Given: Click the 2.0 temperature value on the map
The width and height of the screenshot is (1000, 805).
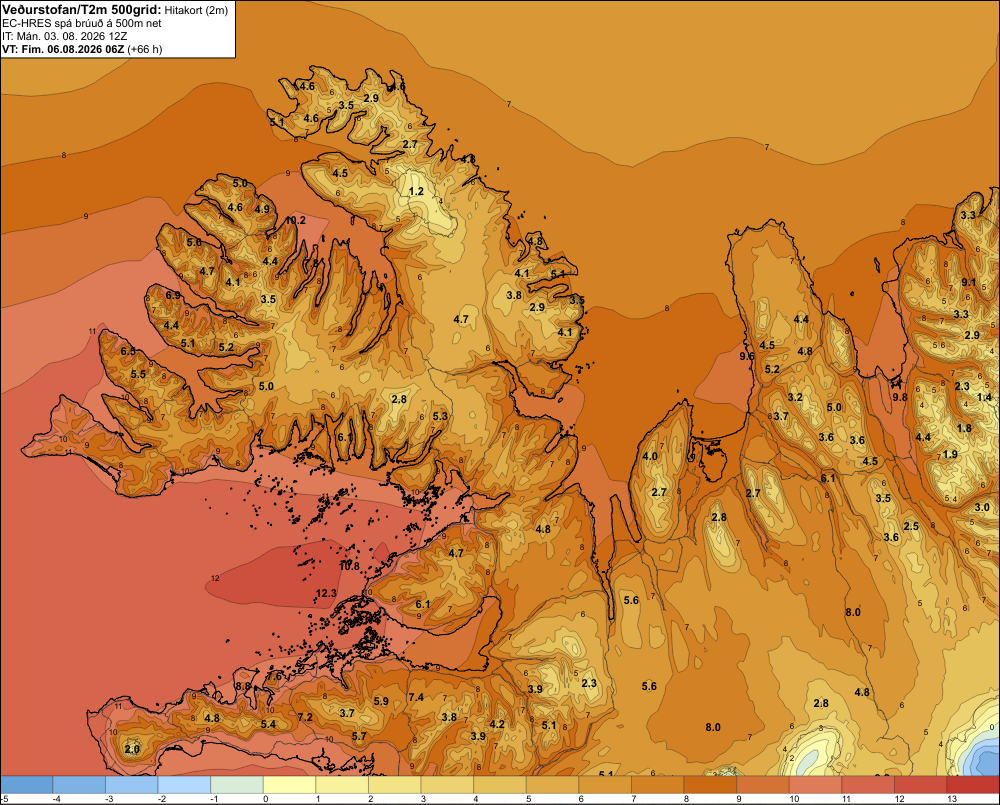Looking at the screenshot, I should pos(132,749).
